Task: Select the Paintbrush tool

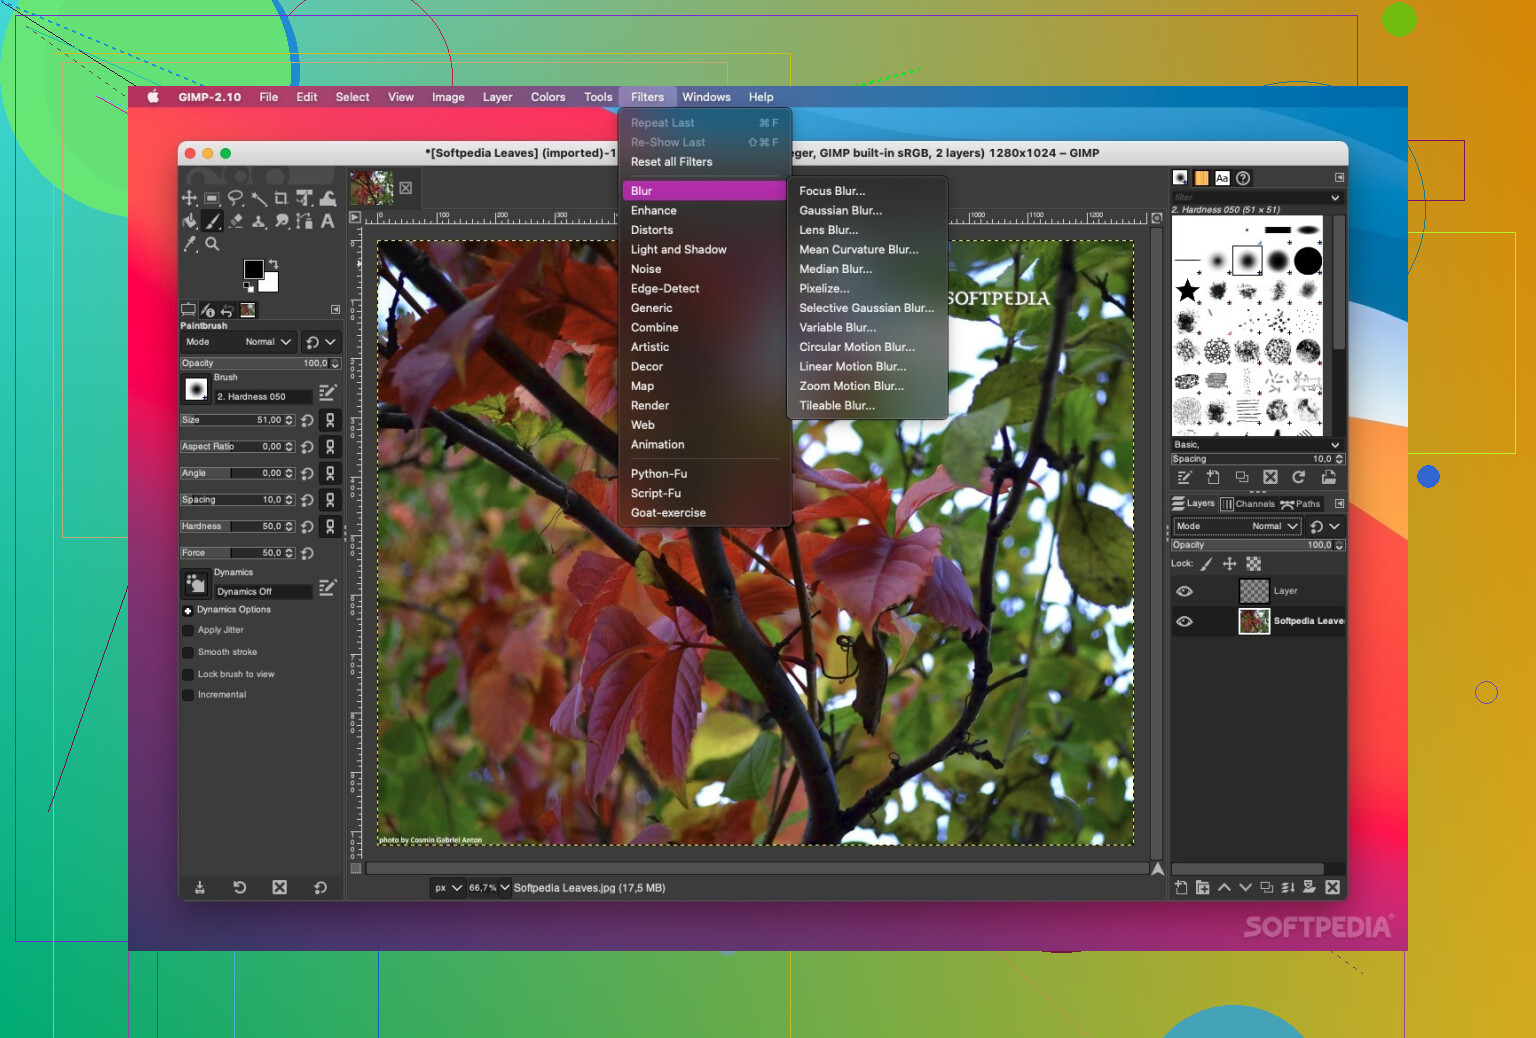Action: tap(212, 221)
